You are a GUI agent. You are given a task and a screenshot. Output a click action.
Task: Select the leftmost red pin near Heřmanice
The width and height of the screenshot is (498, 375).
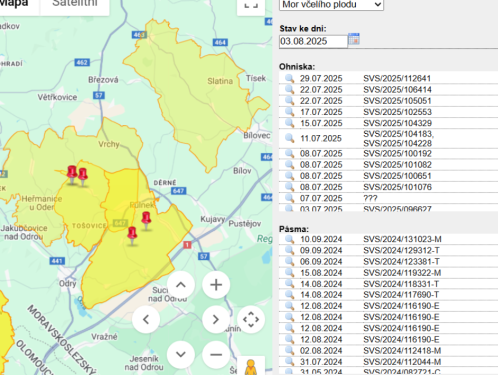coord(72,175)
